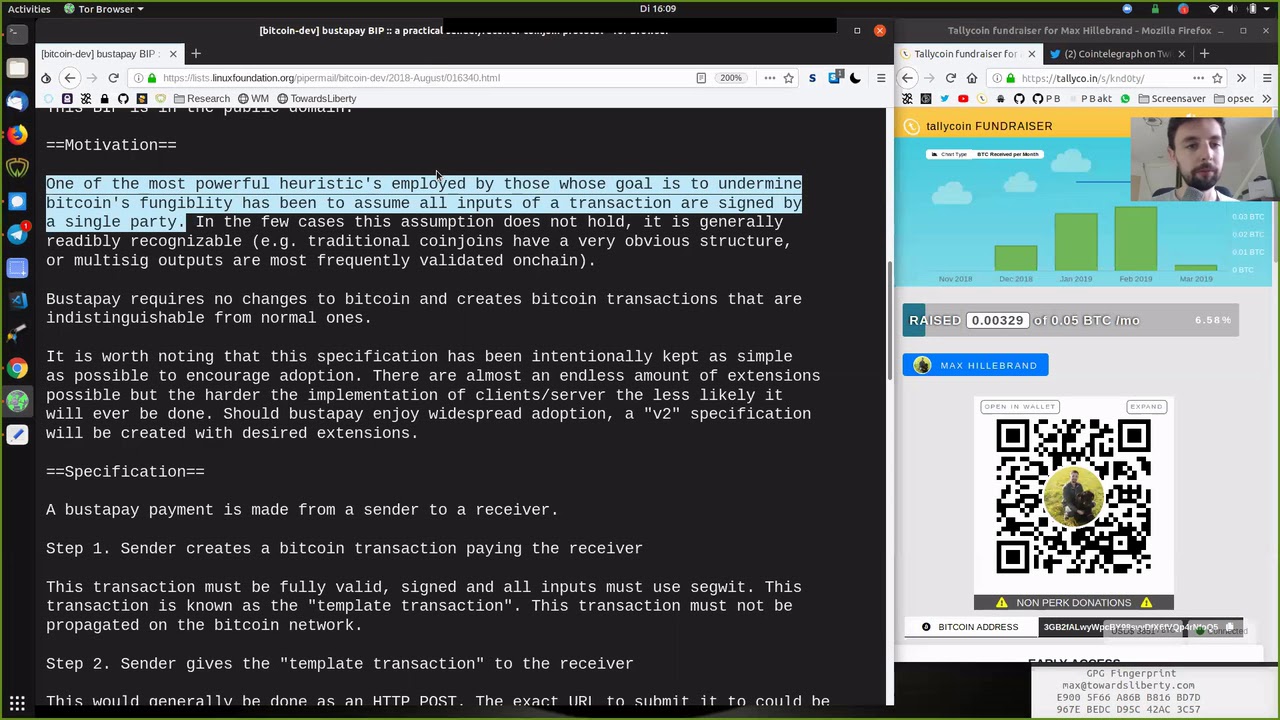Show applications grid in the dock
The height and width of the screenshot is (720, 1280).
pos(17,703)
